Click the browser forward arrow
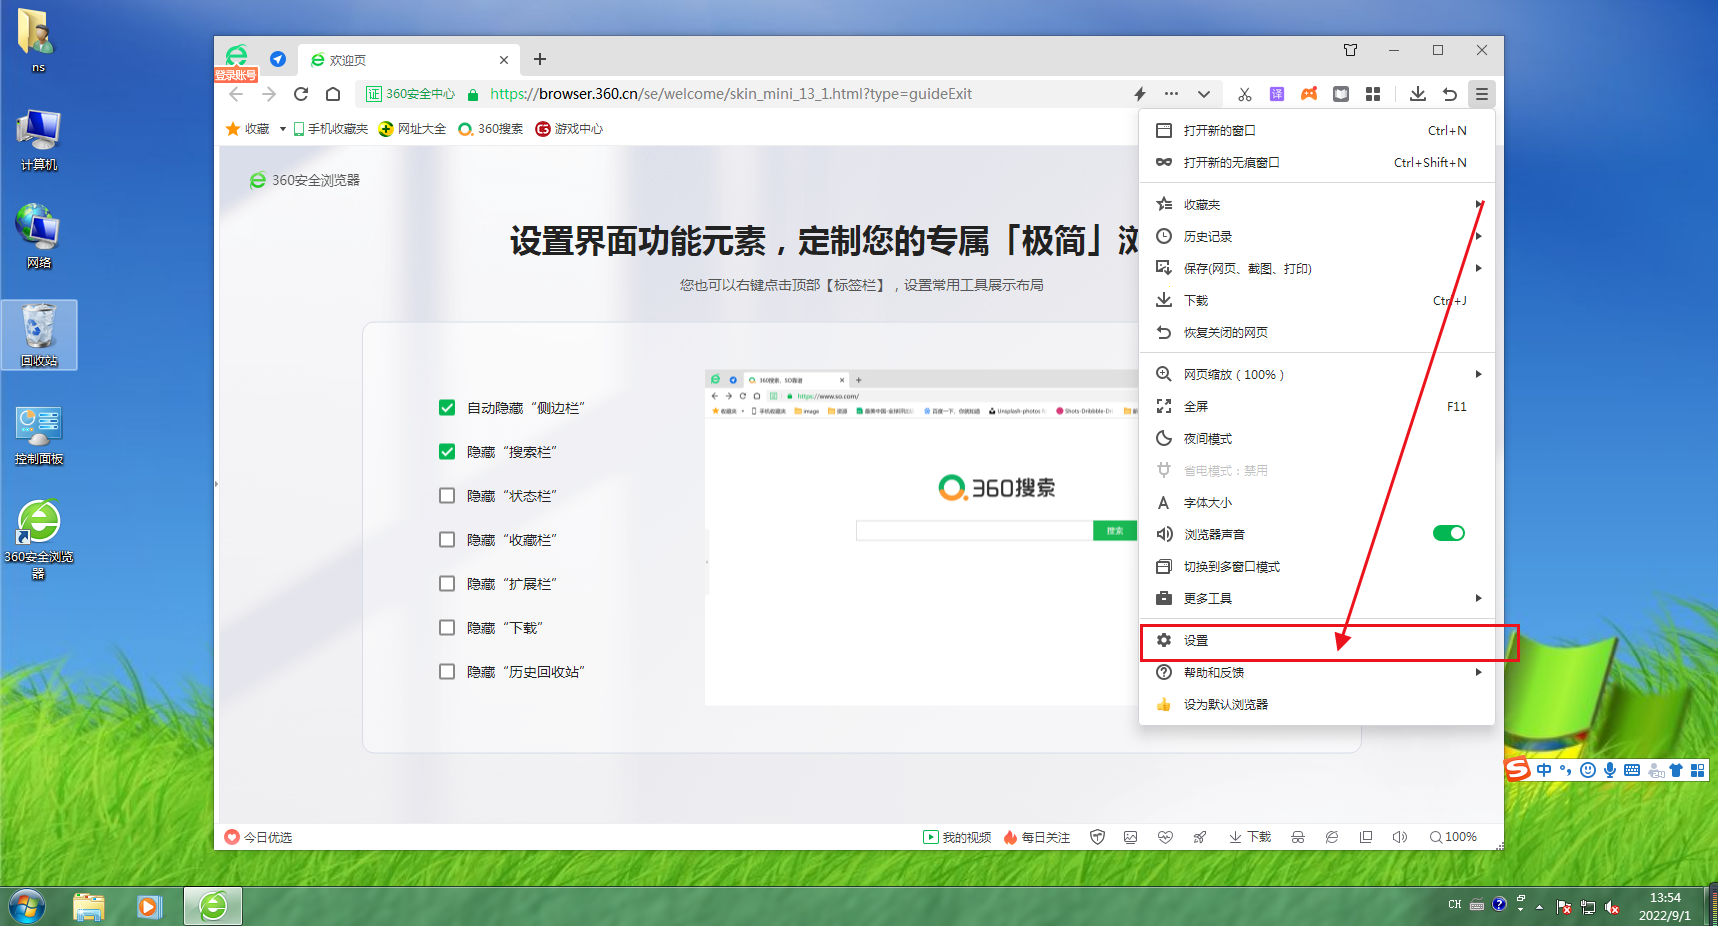Viewport: 1718px width, 926px height. 268,94
